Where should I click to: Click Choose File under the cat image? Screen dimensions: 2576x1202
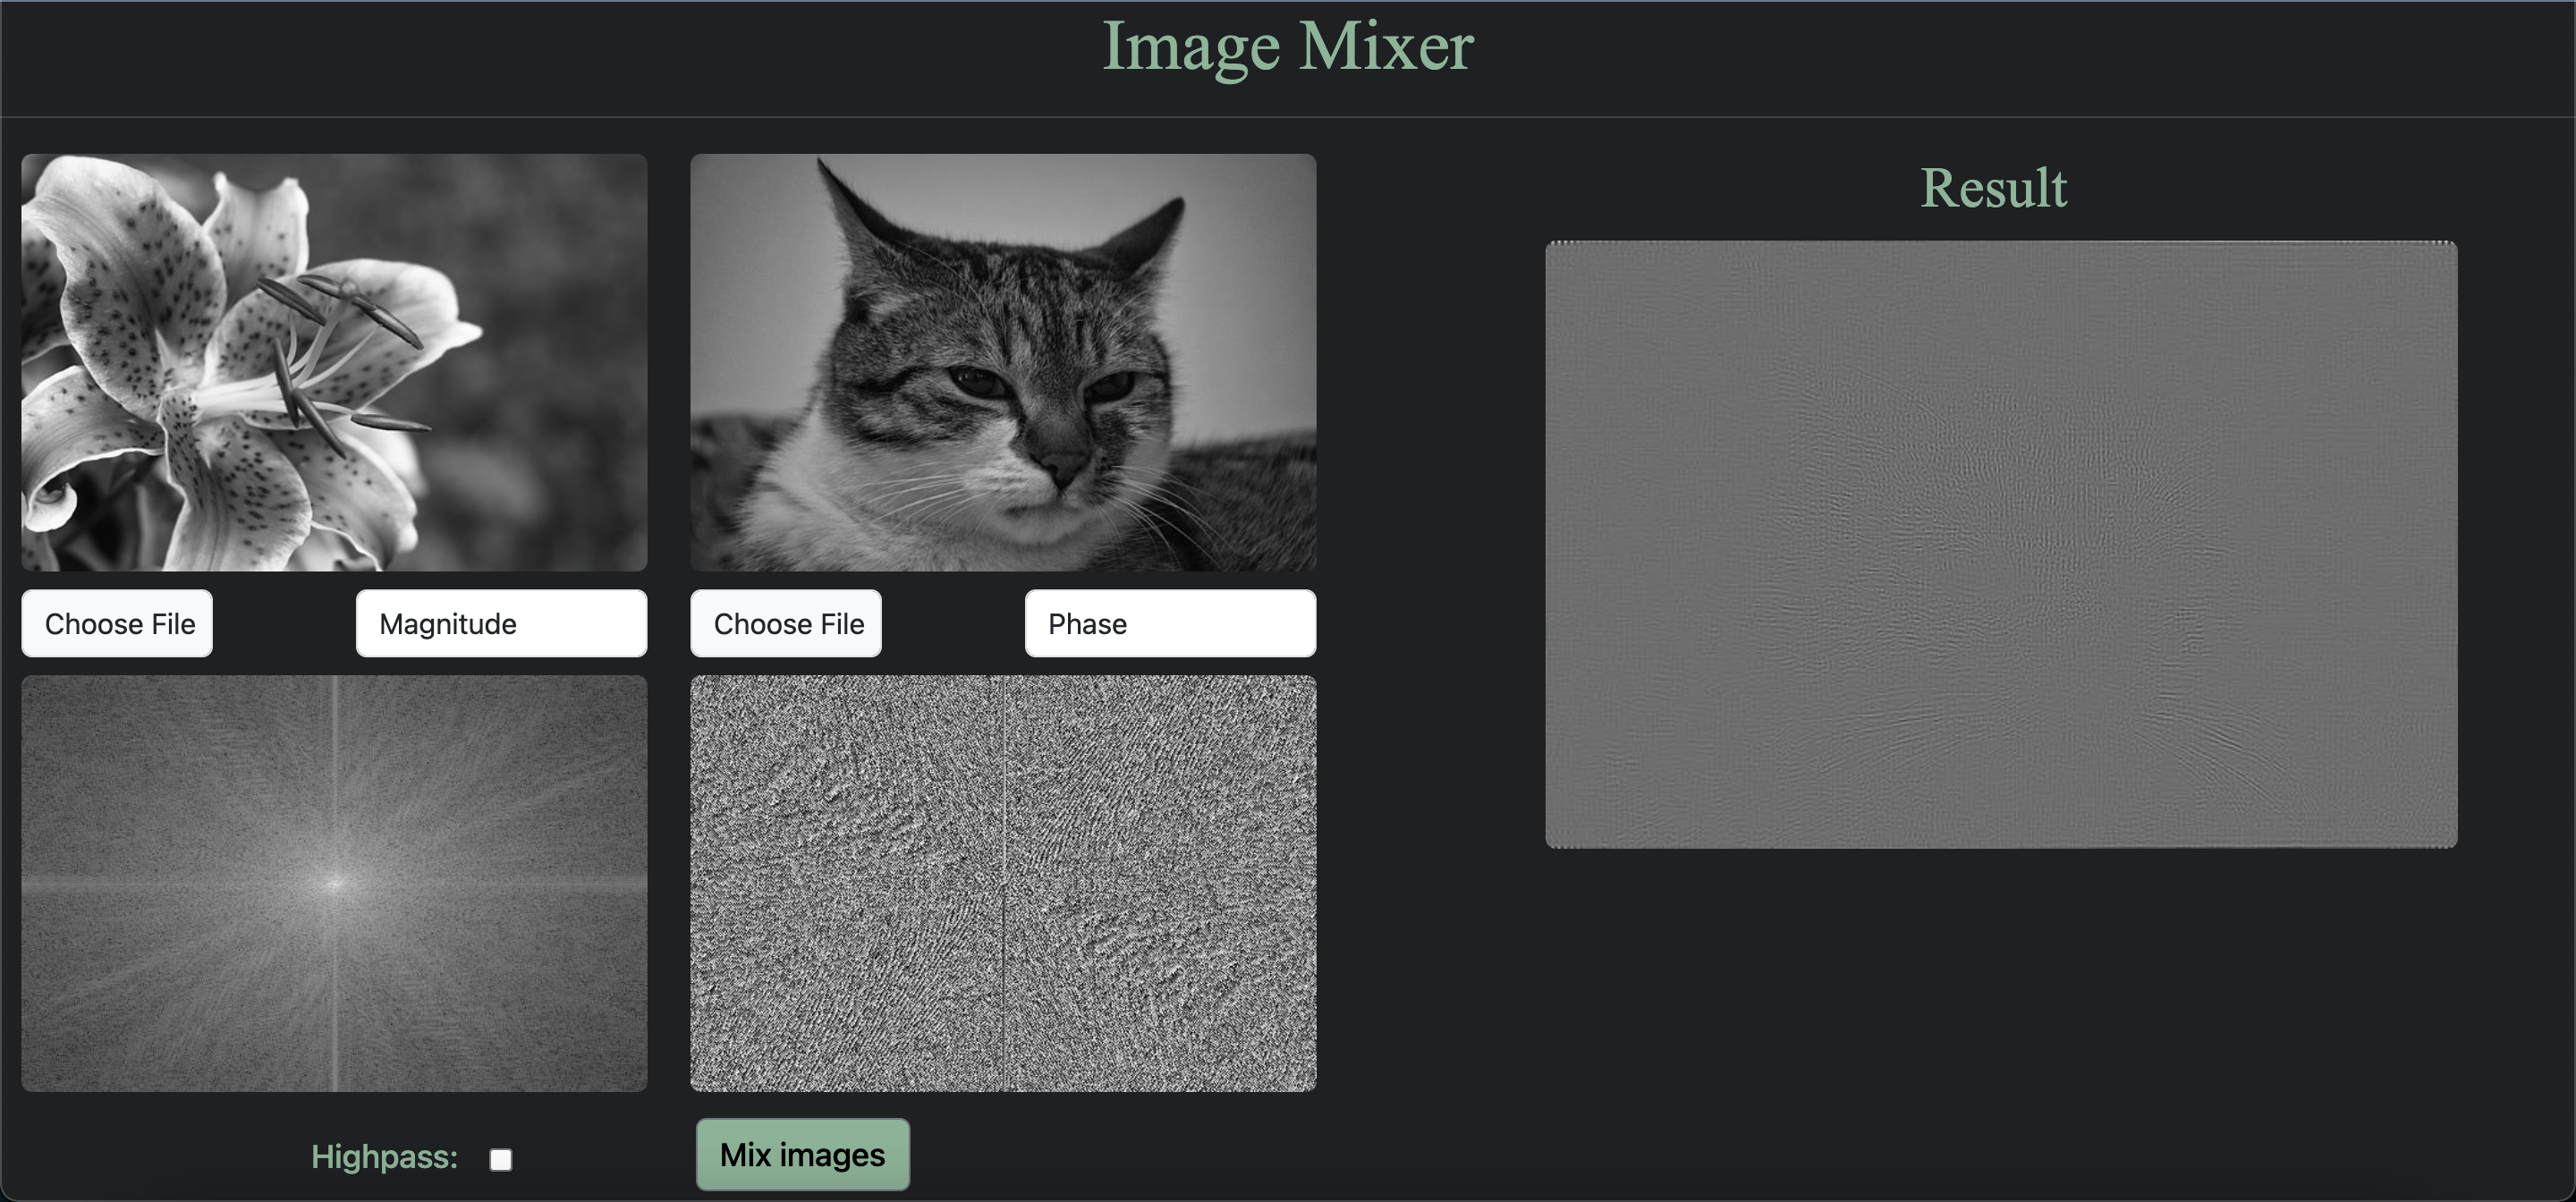point(786,623)
